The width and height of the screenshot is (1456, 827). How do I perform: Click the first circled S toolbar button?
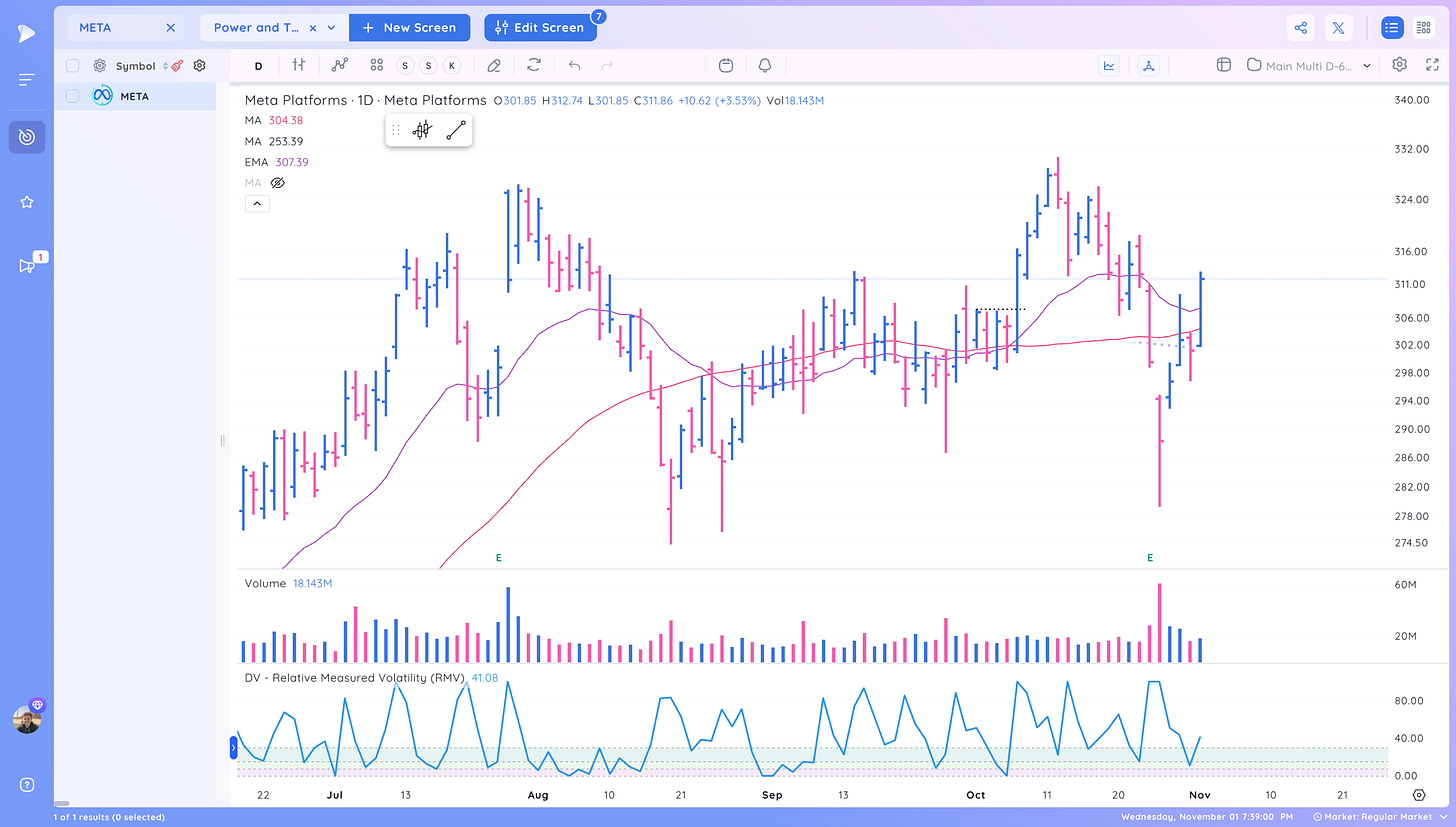[405, 65]
